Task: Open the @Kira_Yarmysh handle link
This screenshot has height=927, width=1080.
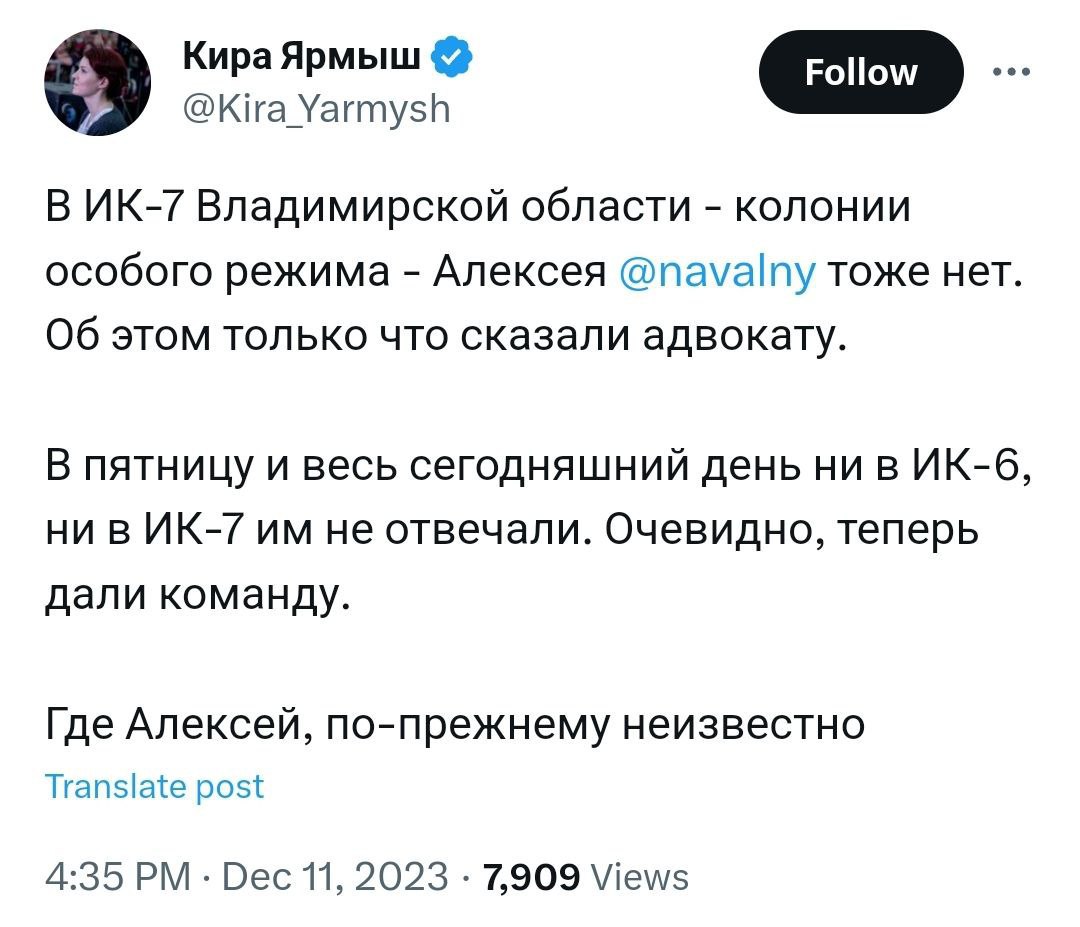Action: coord(317,107)
